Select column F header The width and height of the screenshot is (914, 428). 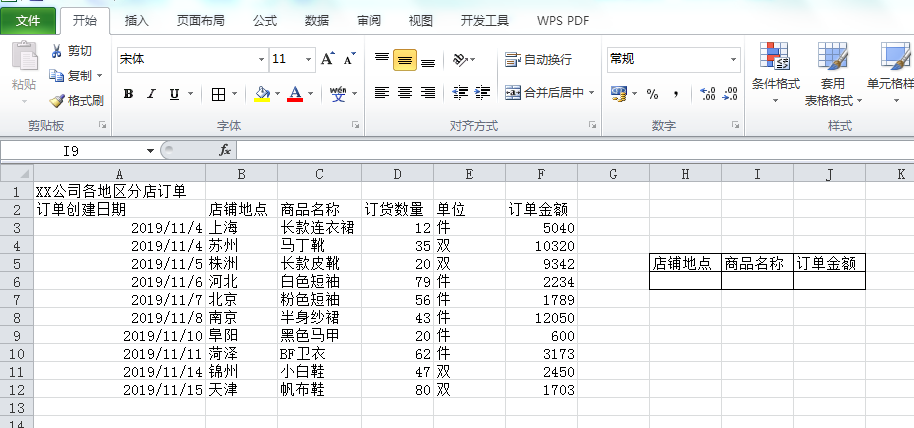542,173
